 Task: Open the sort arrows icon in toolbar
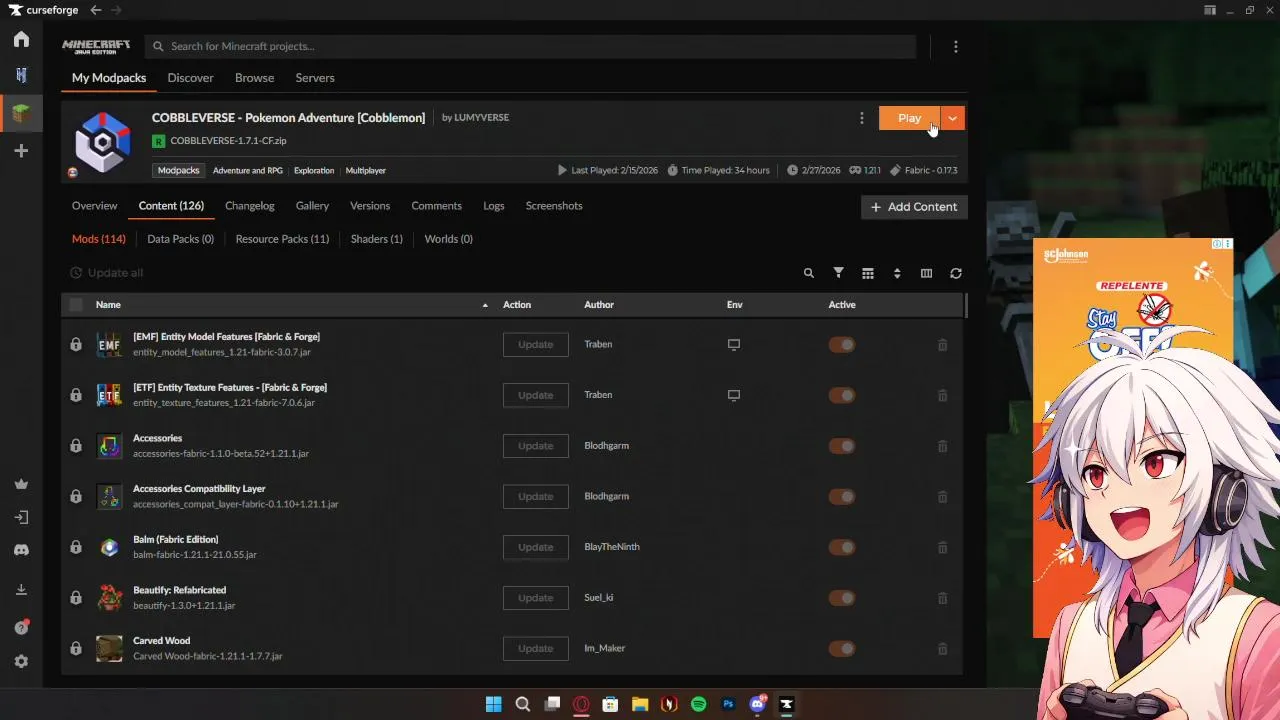click(897, 273)
